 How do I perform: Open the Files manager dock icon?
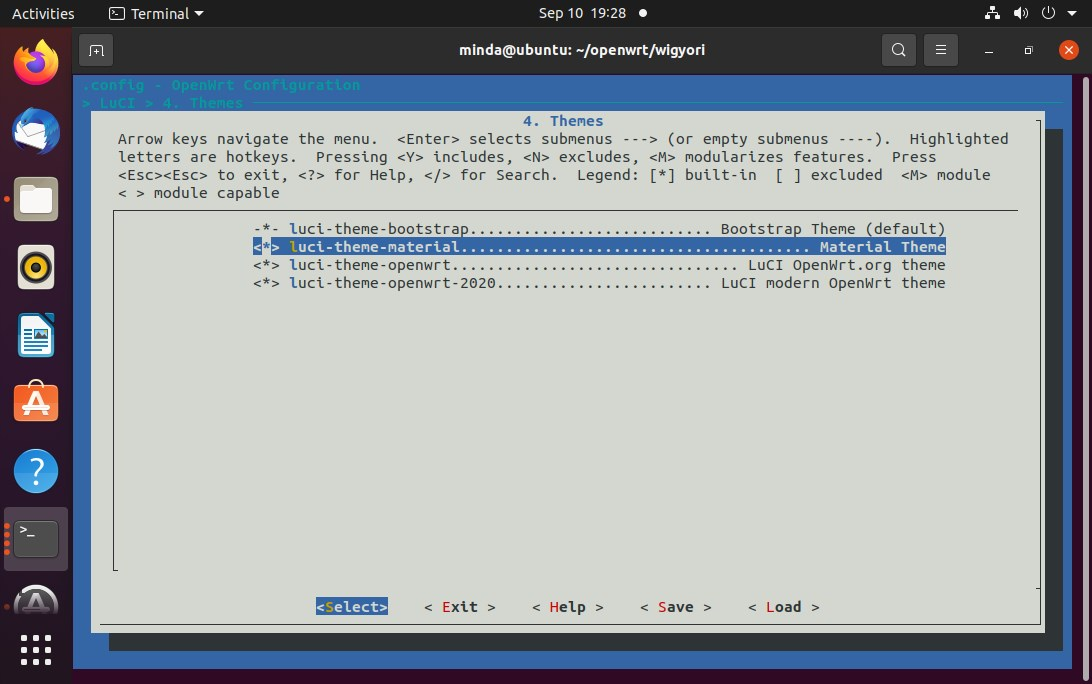tap(36, 199)
